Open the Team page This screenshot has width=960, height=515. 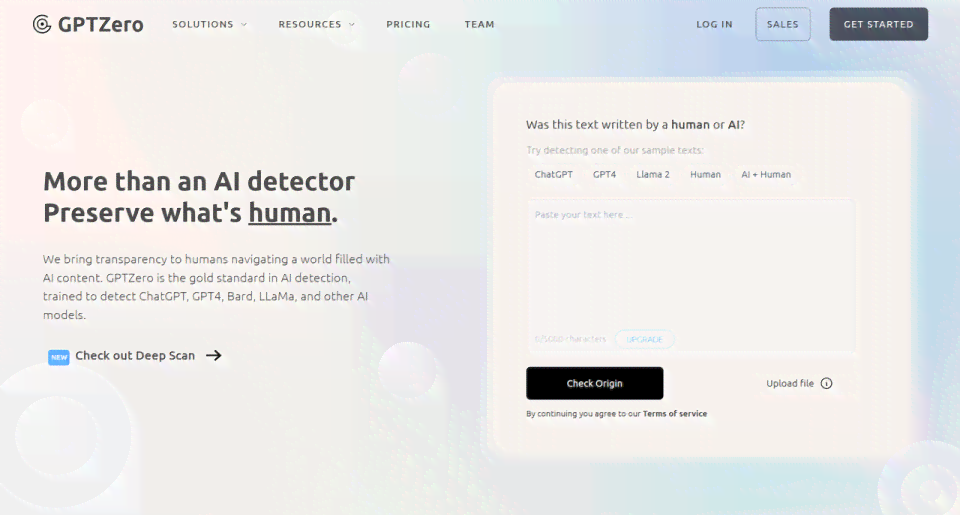pyautogui.click(x=479, y=24)
